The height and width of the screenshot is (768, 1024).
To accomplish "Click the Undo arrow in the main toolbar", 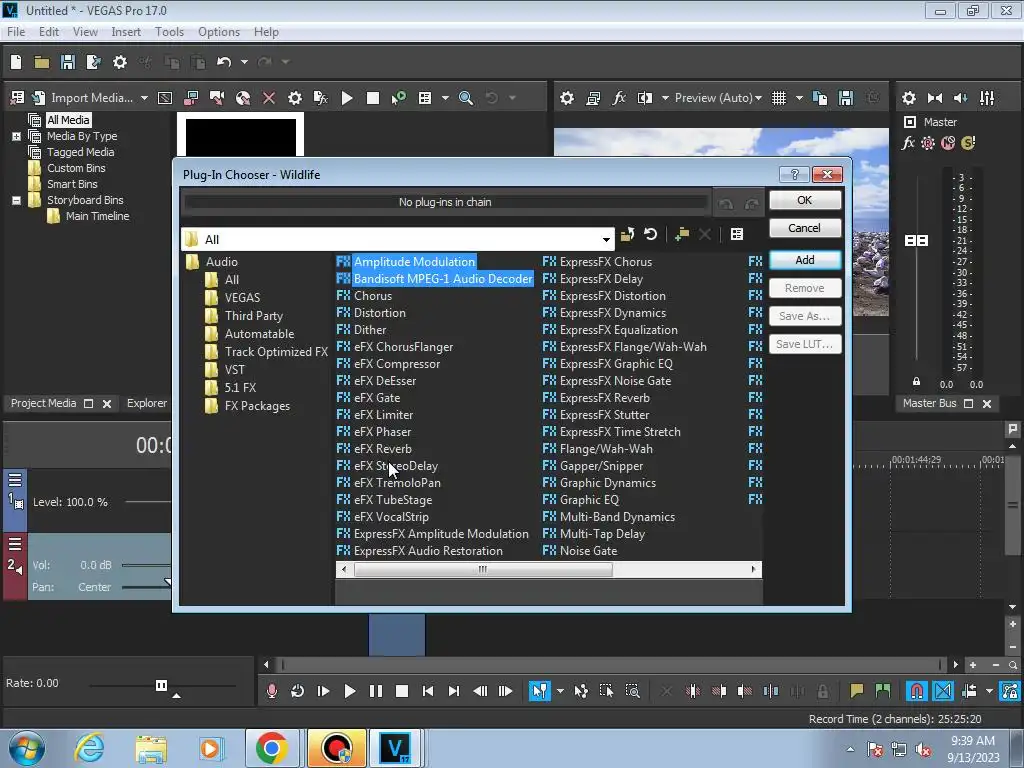I will click(x=224, y=62).
